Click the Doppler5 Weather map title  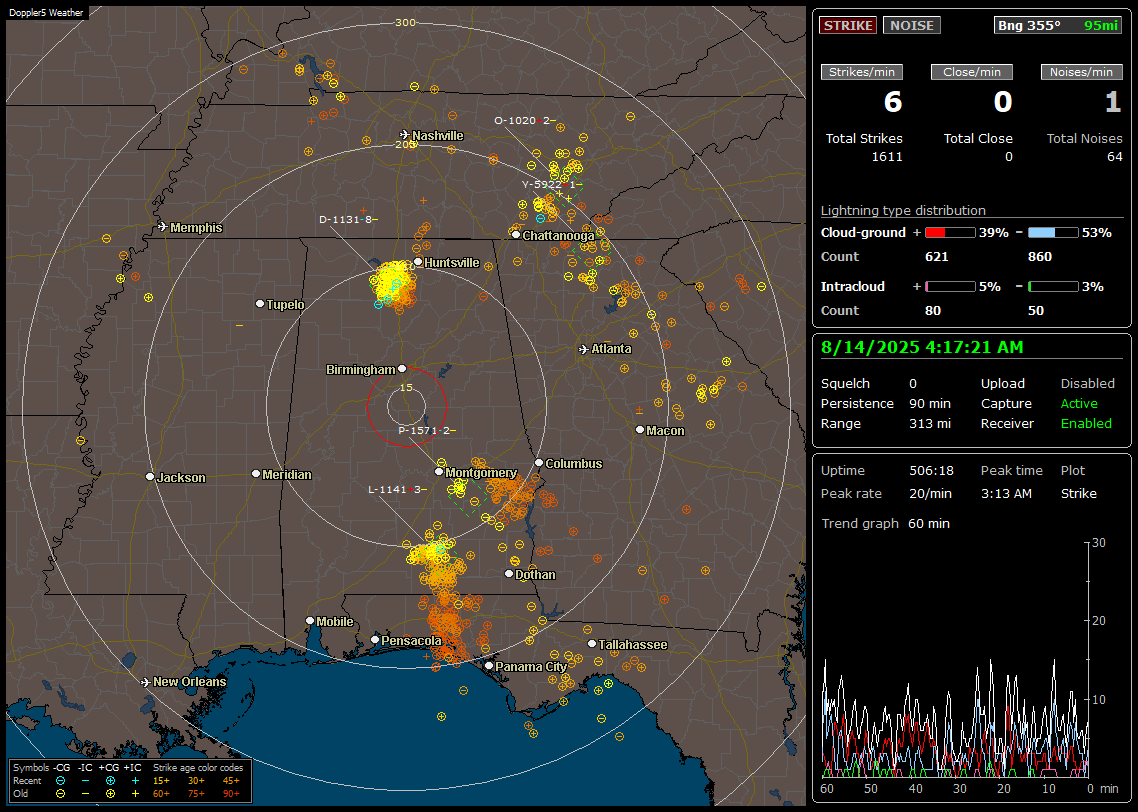46,13
